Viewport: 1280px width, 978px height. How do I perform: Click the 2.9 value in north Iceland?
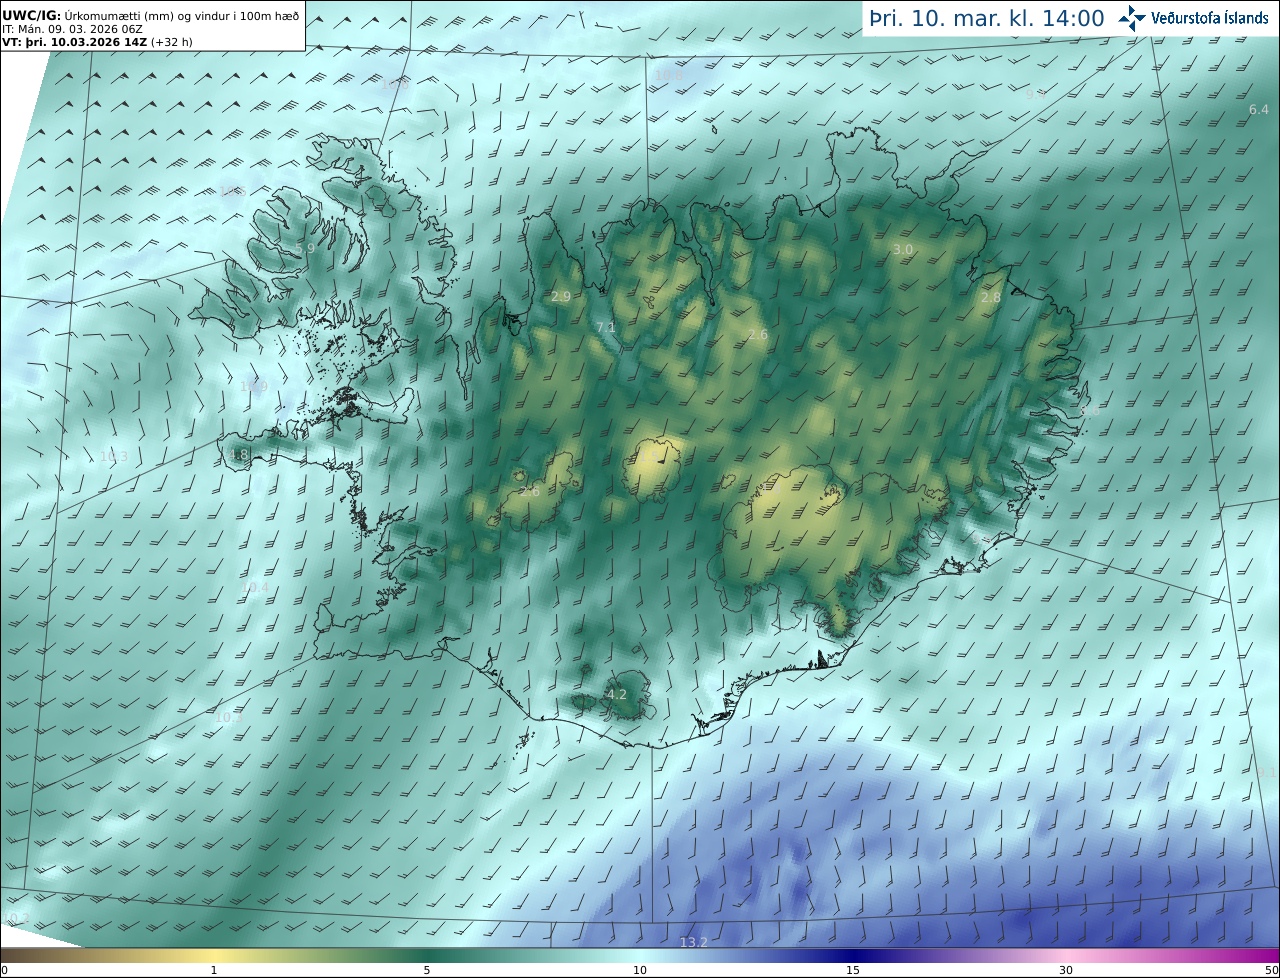click(x=561, y=297)
